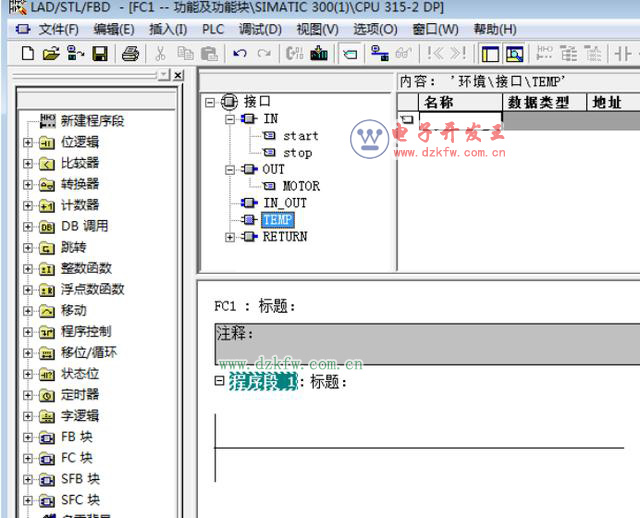
Task: Open the 文件(F) menu
Action: pos(59,29)
